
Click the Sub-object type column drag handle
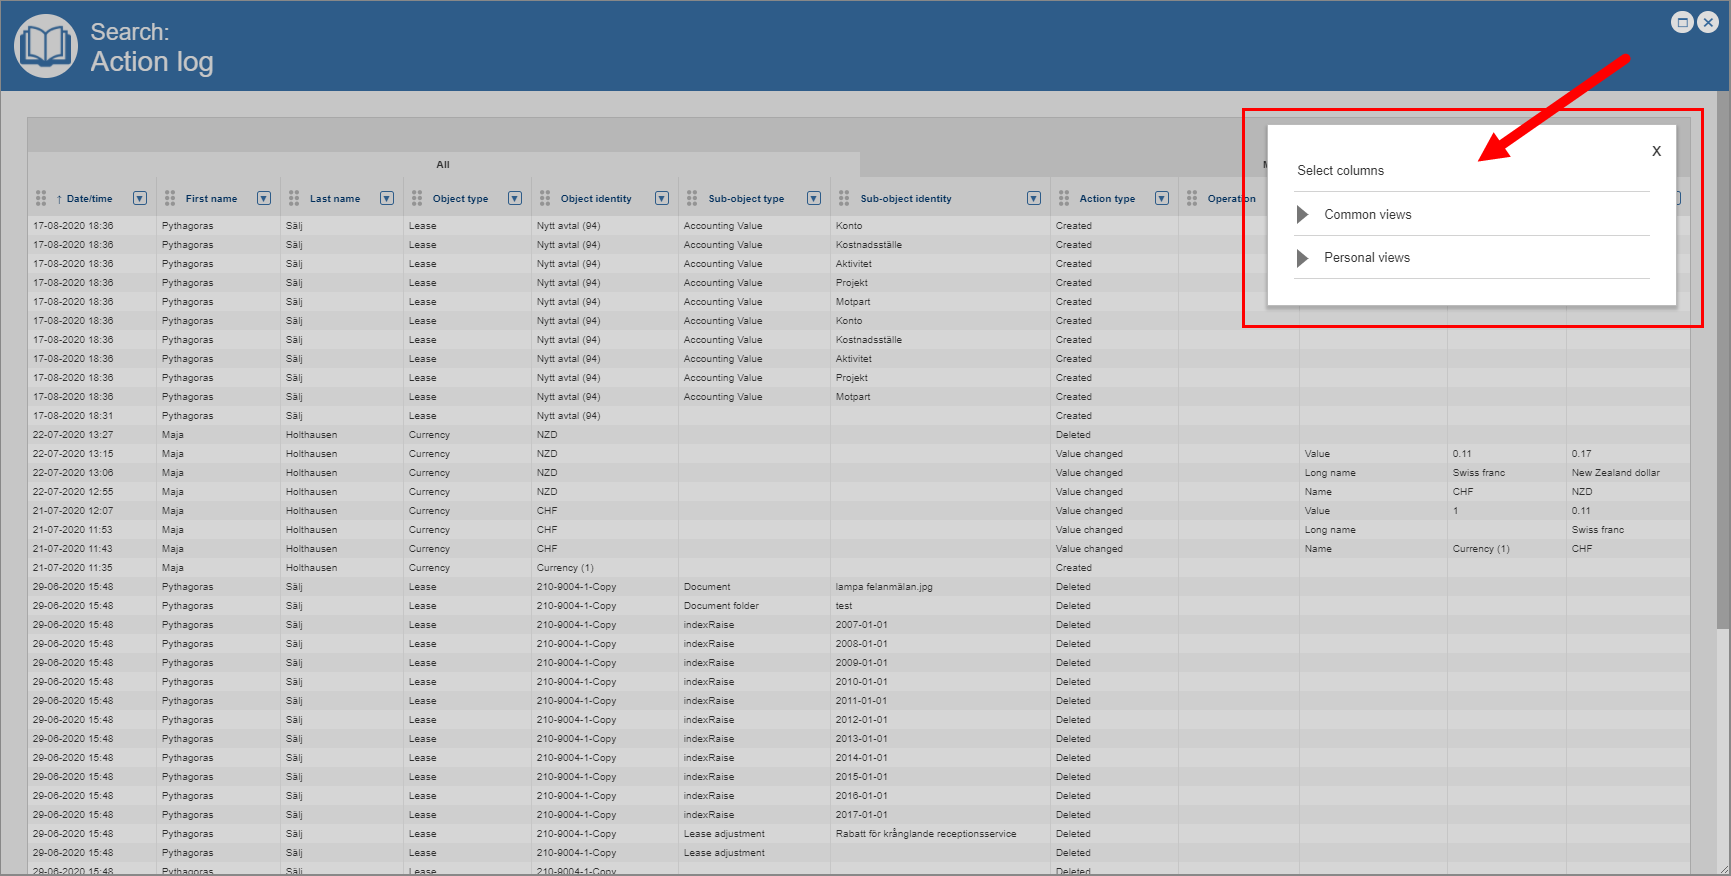[x=692, y=198]
